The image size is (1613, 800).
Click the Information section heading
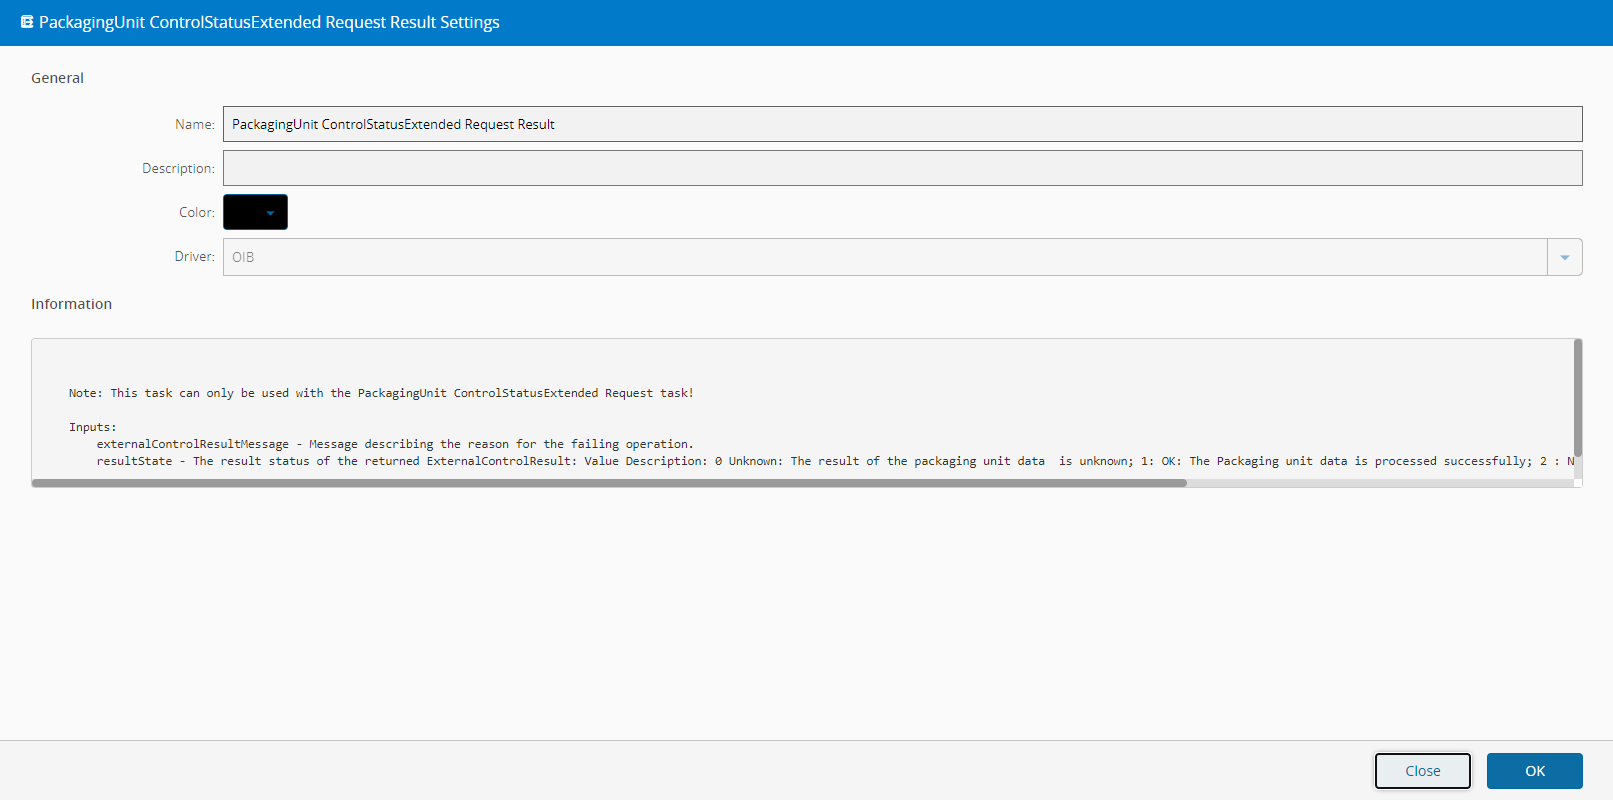(x=71, y=304)
